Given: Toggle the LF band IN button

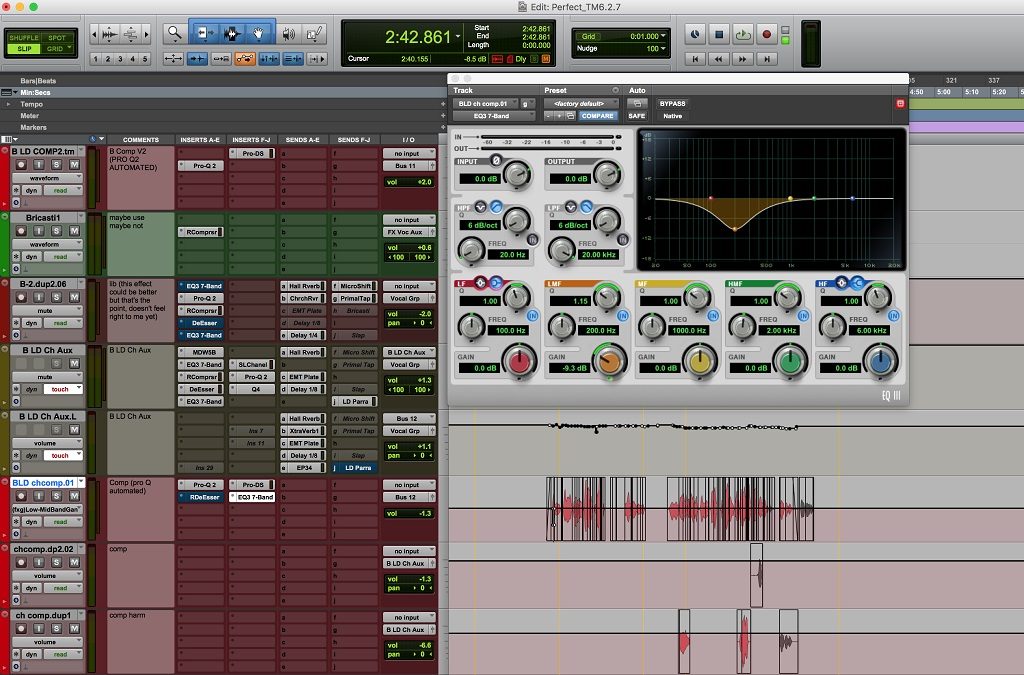Looking at the screenshot, I should [533, 316].
